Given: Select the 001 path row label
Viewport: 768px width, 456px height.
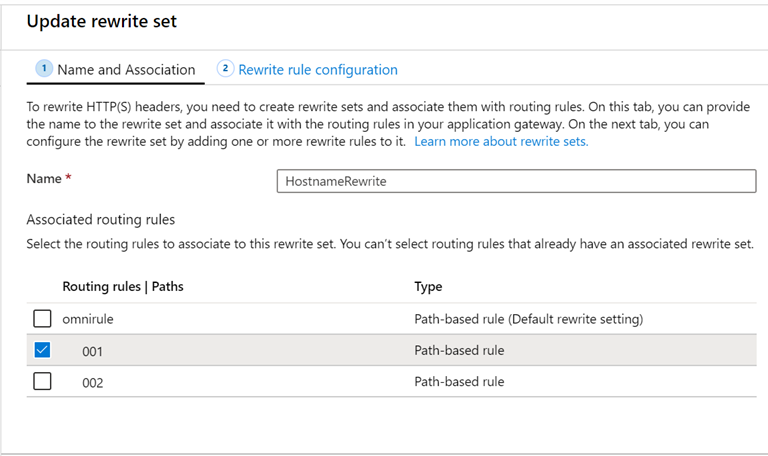Looking at the screenshot, I should click(92, 351).
